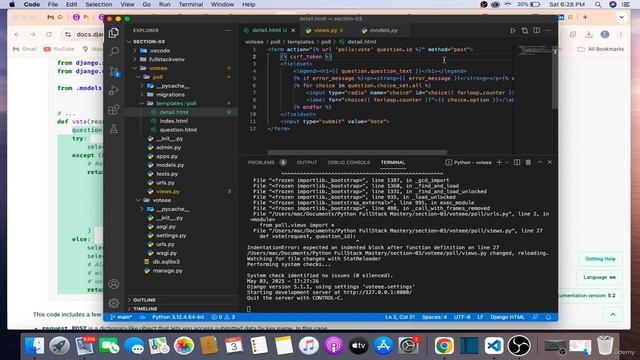The image size is (640, 360).
Task: Open index.html in the Explorer
Action: click(174, 121)
